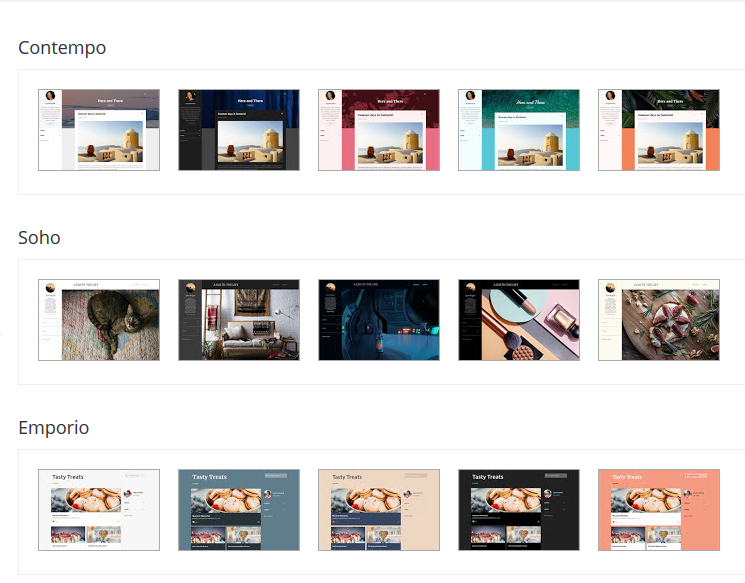Select the aqua Contempo theme thumbnail
The image size is (745, 583).
pos(519,130)
